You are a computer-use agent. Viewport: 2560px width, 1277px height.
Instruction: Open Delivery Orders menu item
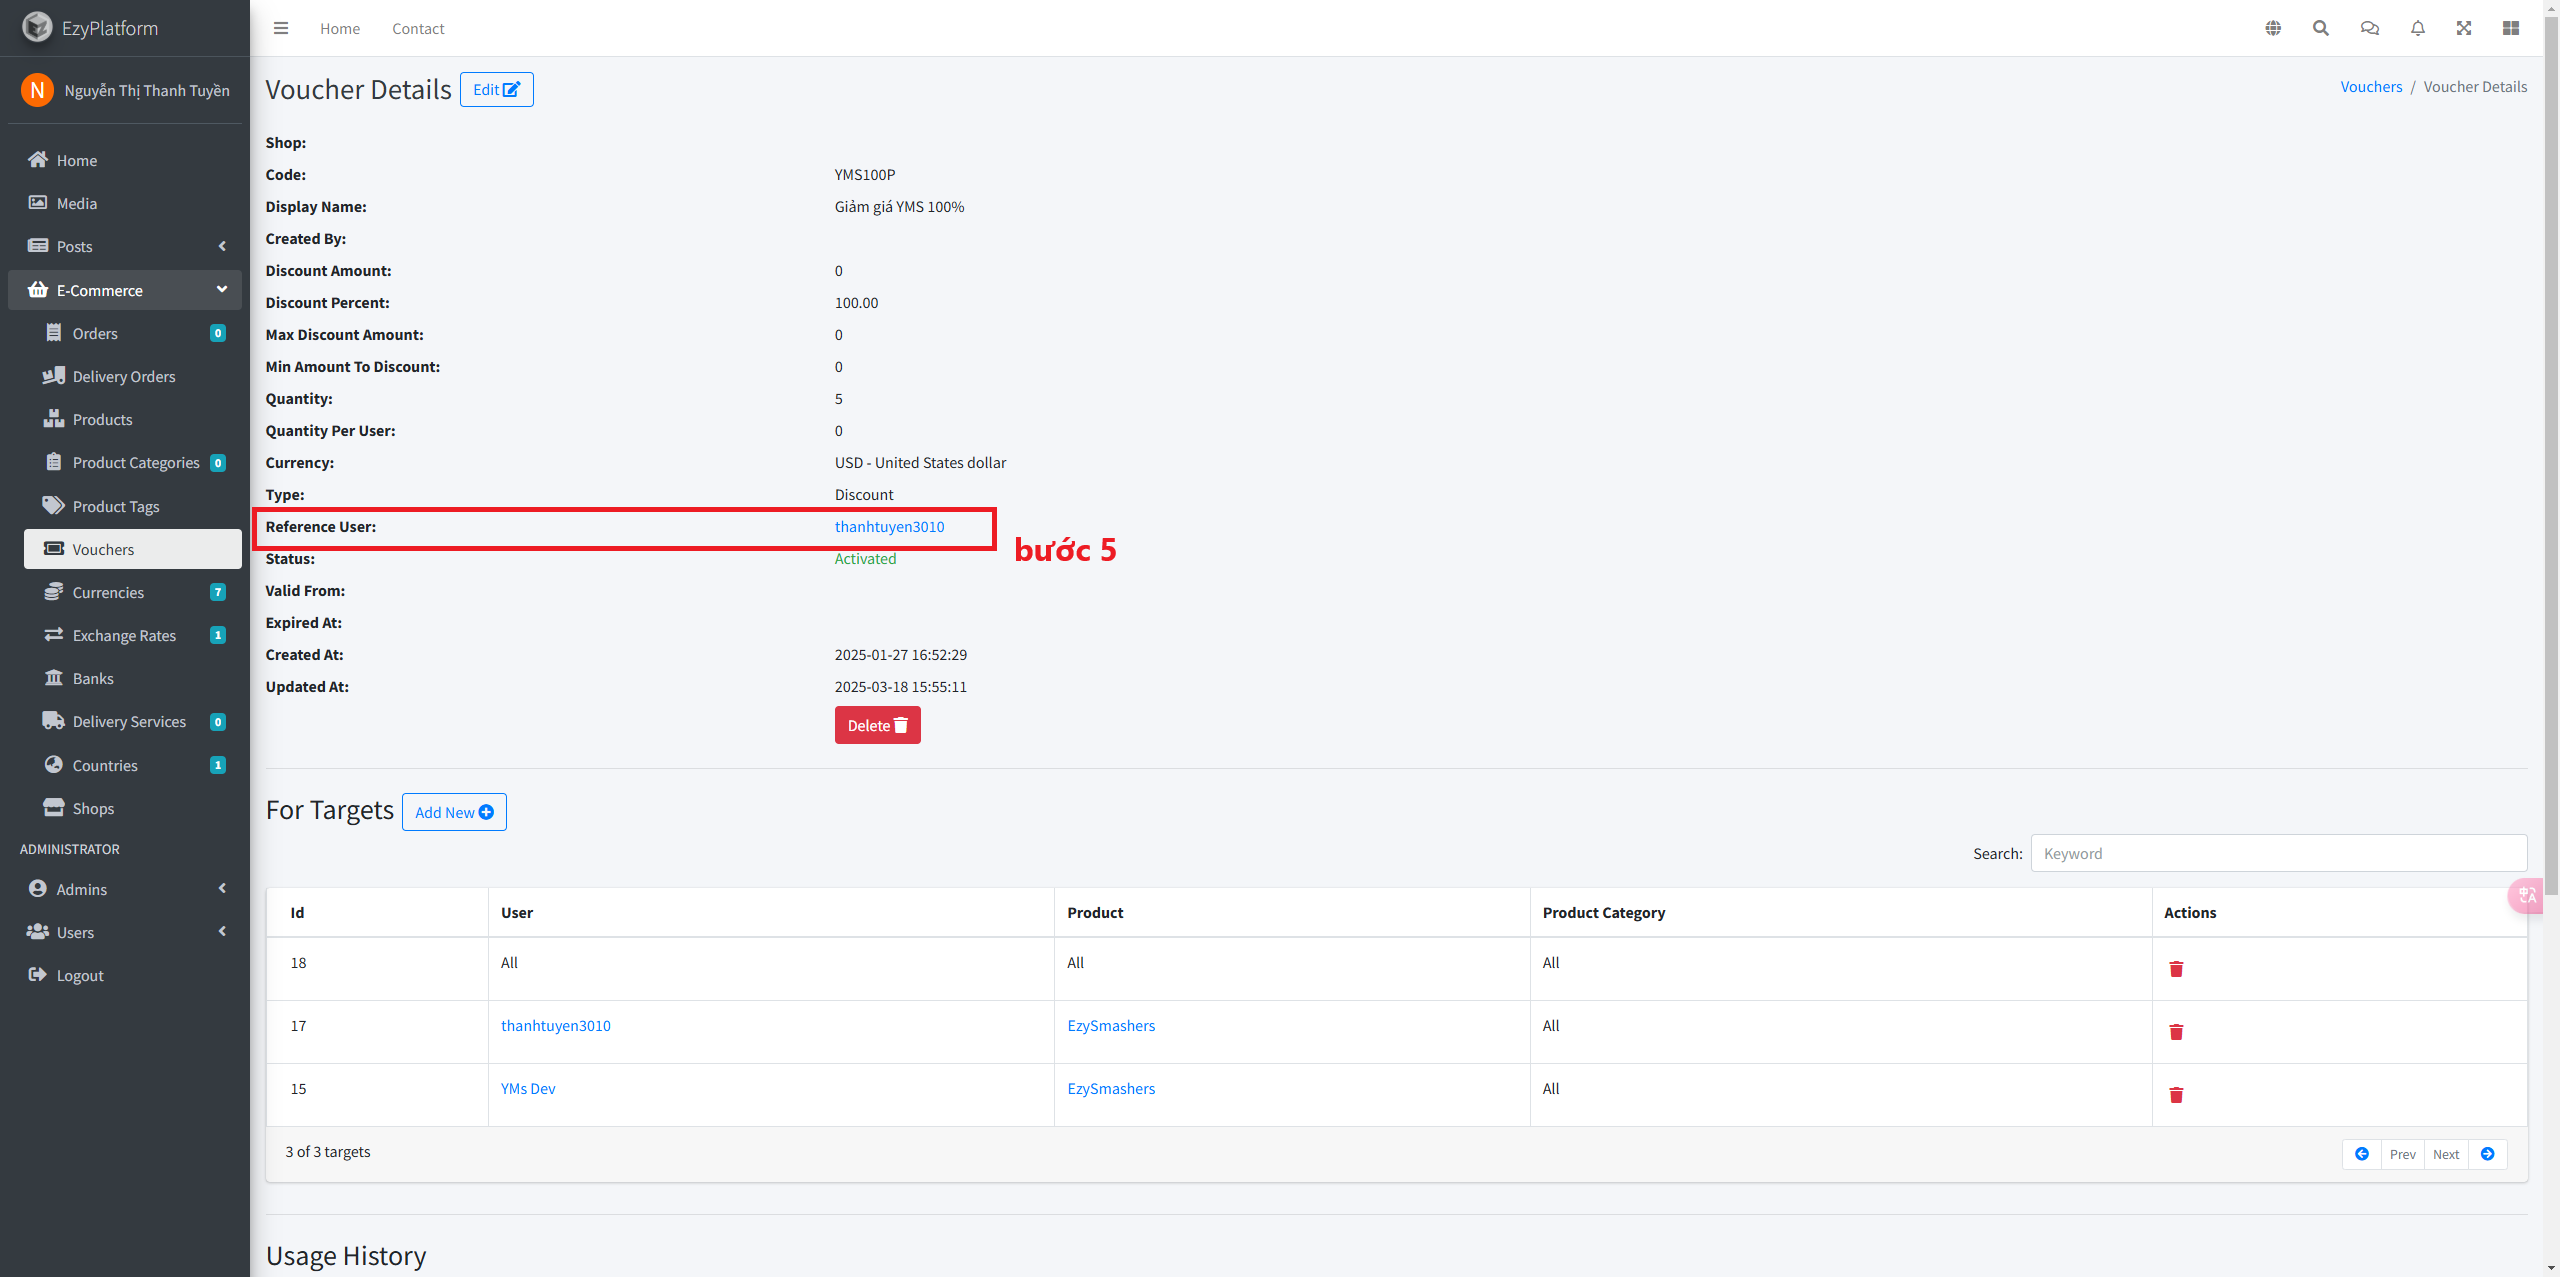(x=133, y=376)
